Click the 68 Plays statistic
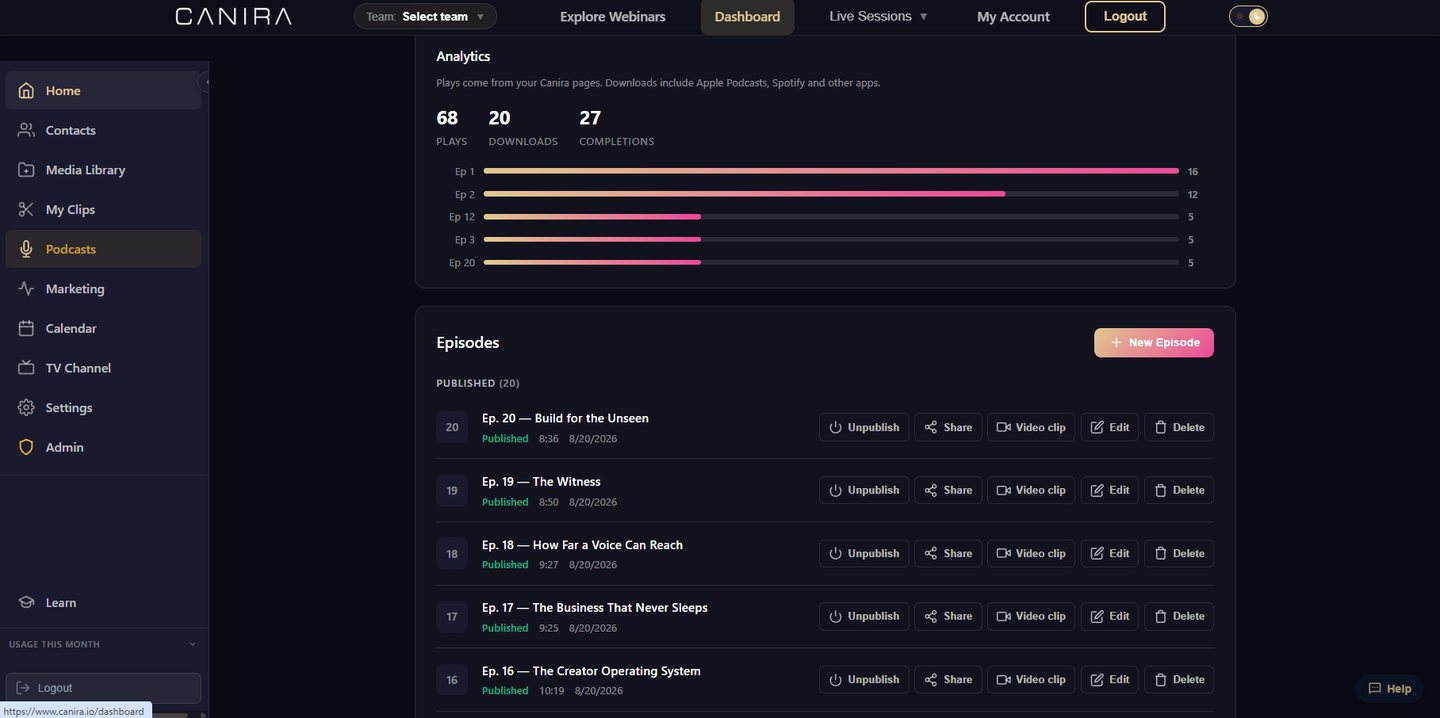The height and width of the screenshot is (718, 1440). [x=451, y=127]
